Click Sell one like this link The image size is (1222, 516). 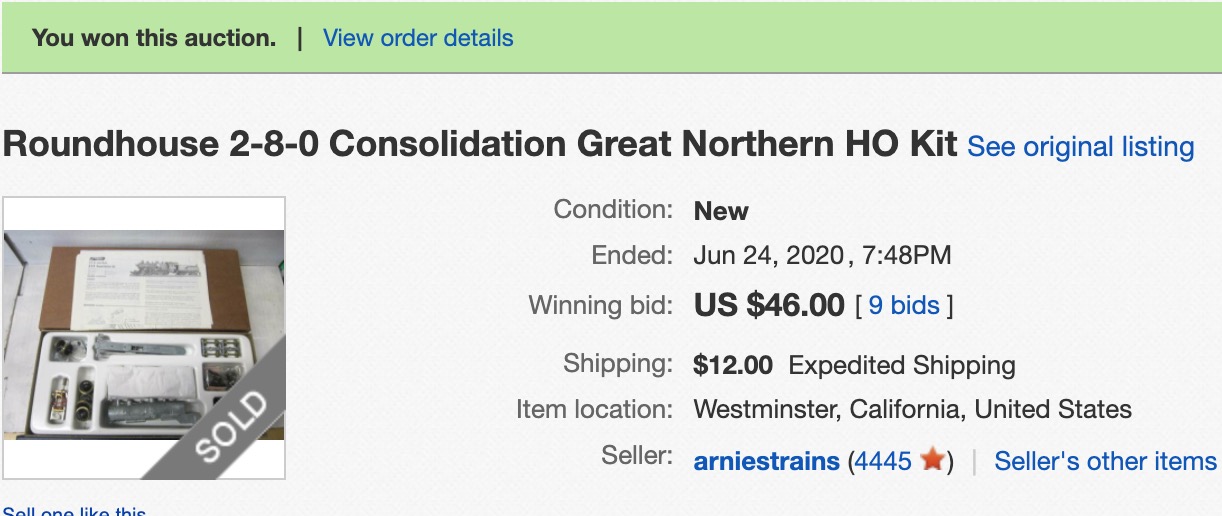coord(74,512)
